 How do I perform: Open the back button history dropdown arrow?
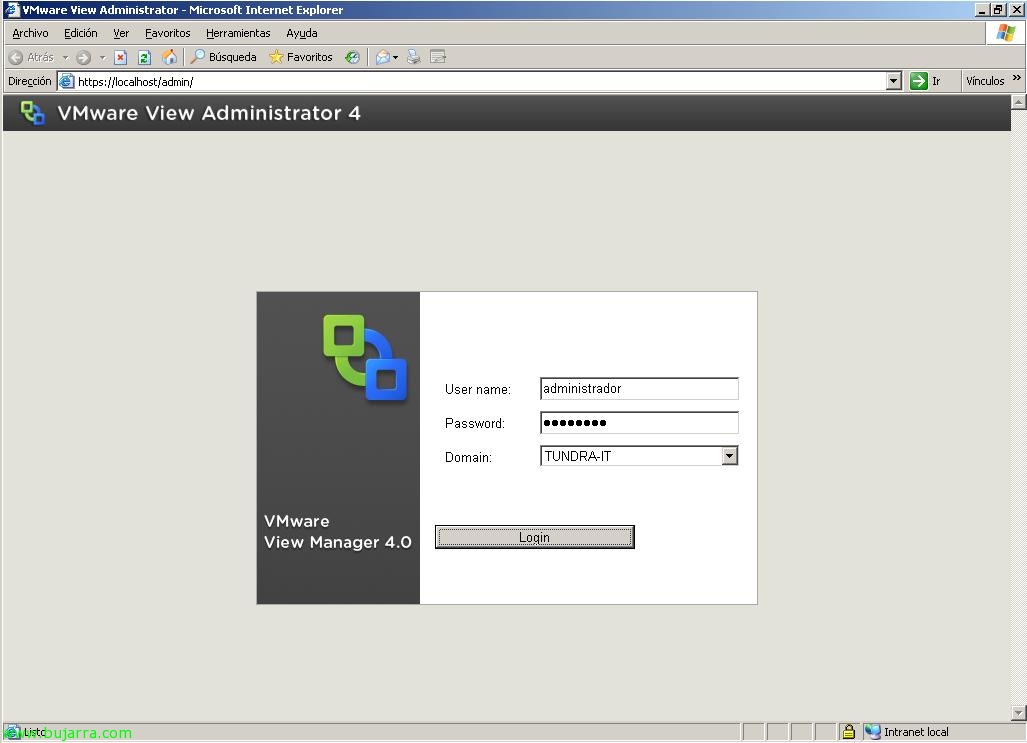(x=65, y=58)
